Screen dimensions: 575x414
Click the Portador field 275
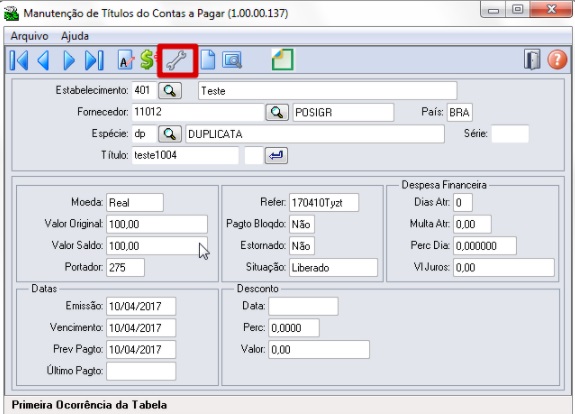pyautogui.click(x=125, y=267)
